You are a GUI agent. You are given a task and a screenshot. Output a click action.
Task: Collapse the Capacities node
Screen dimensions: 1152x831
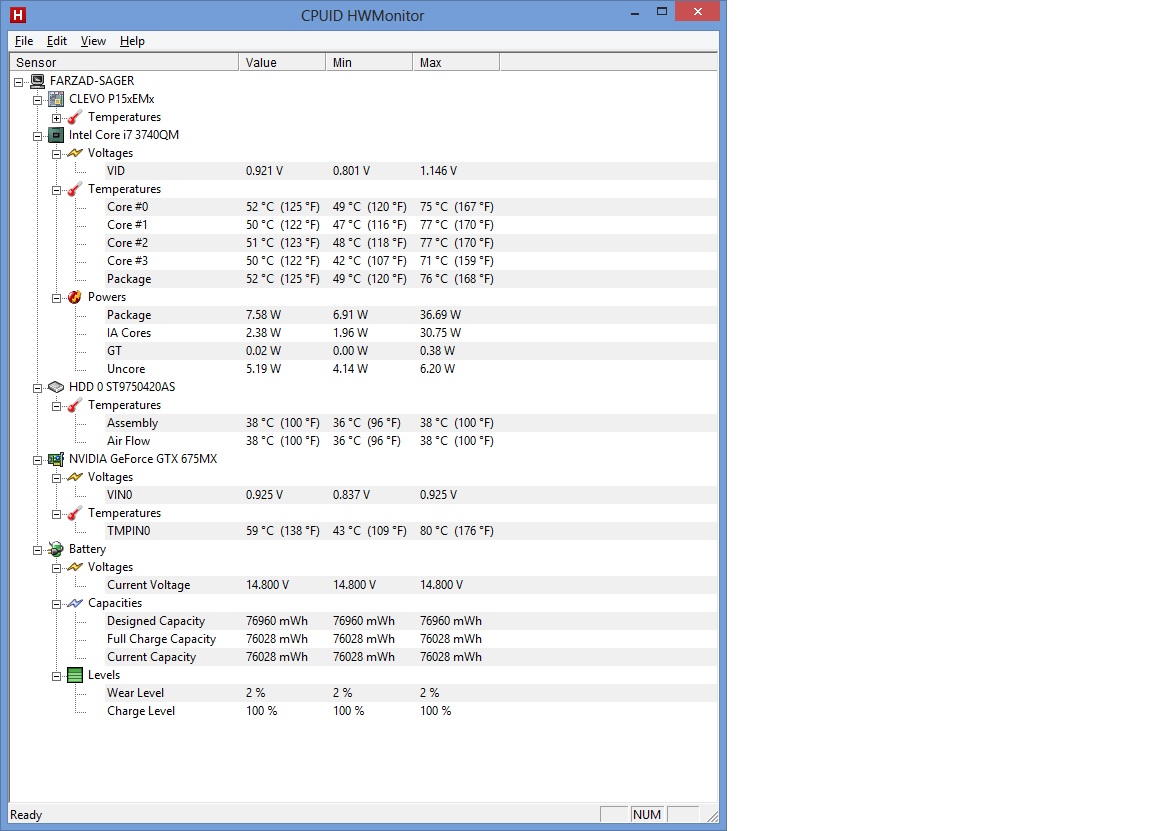pos(57,604)
